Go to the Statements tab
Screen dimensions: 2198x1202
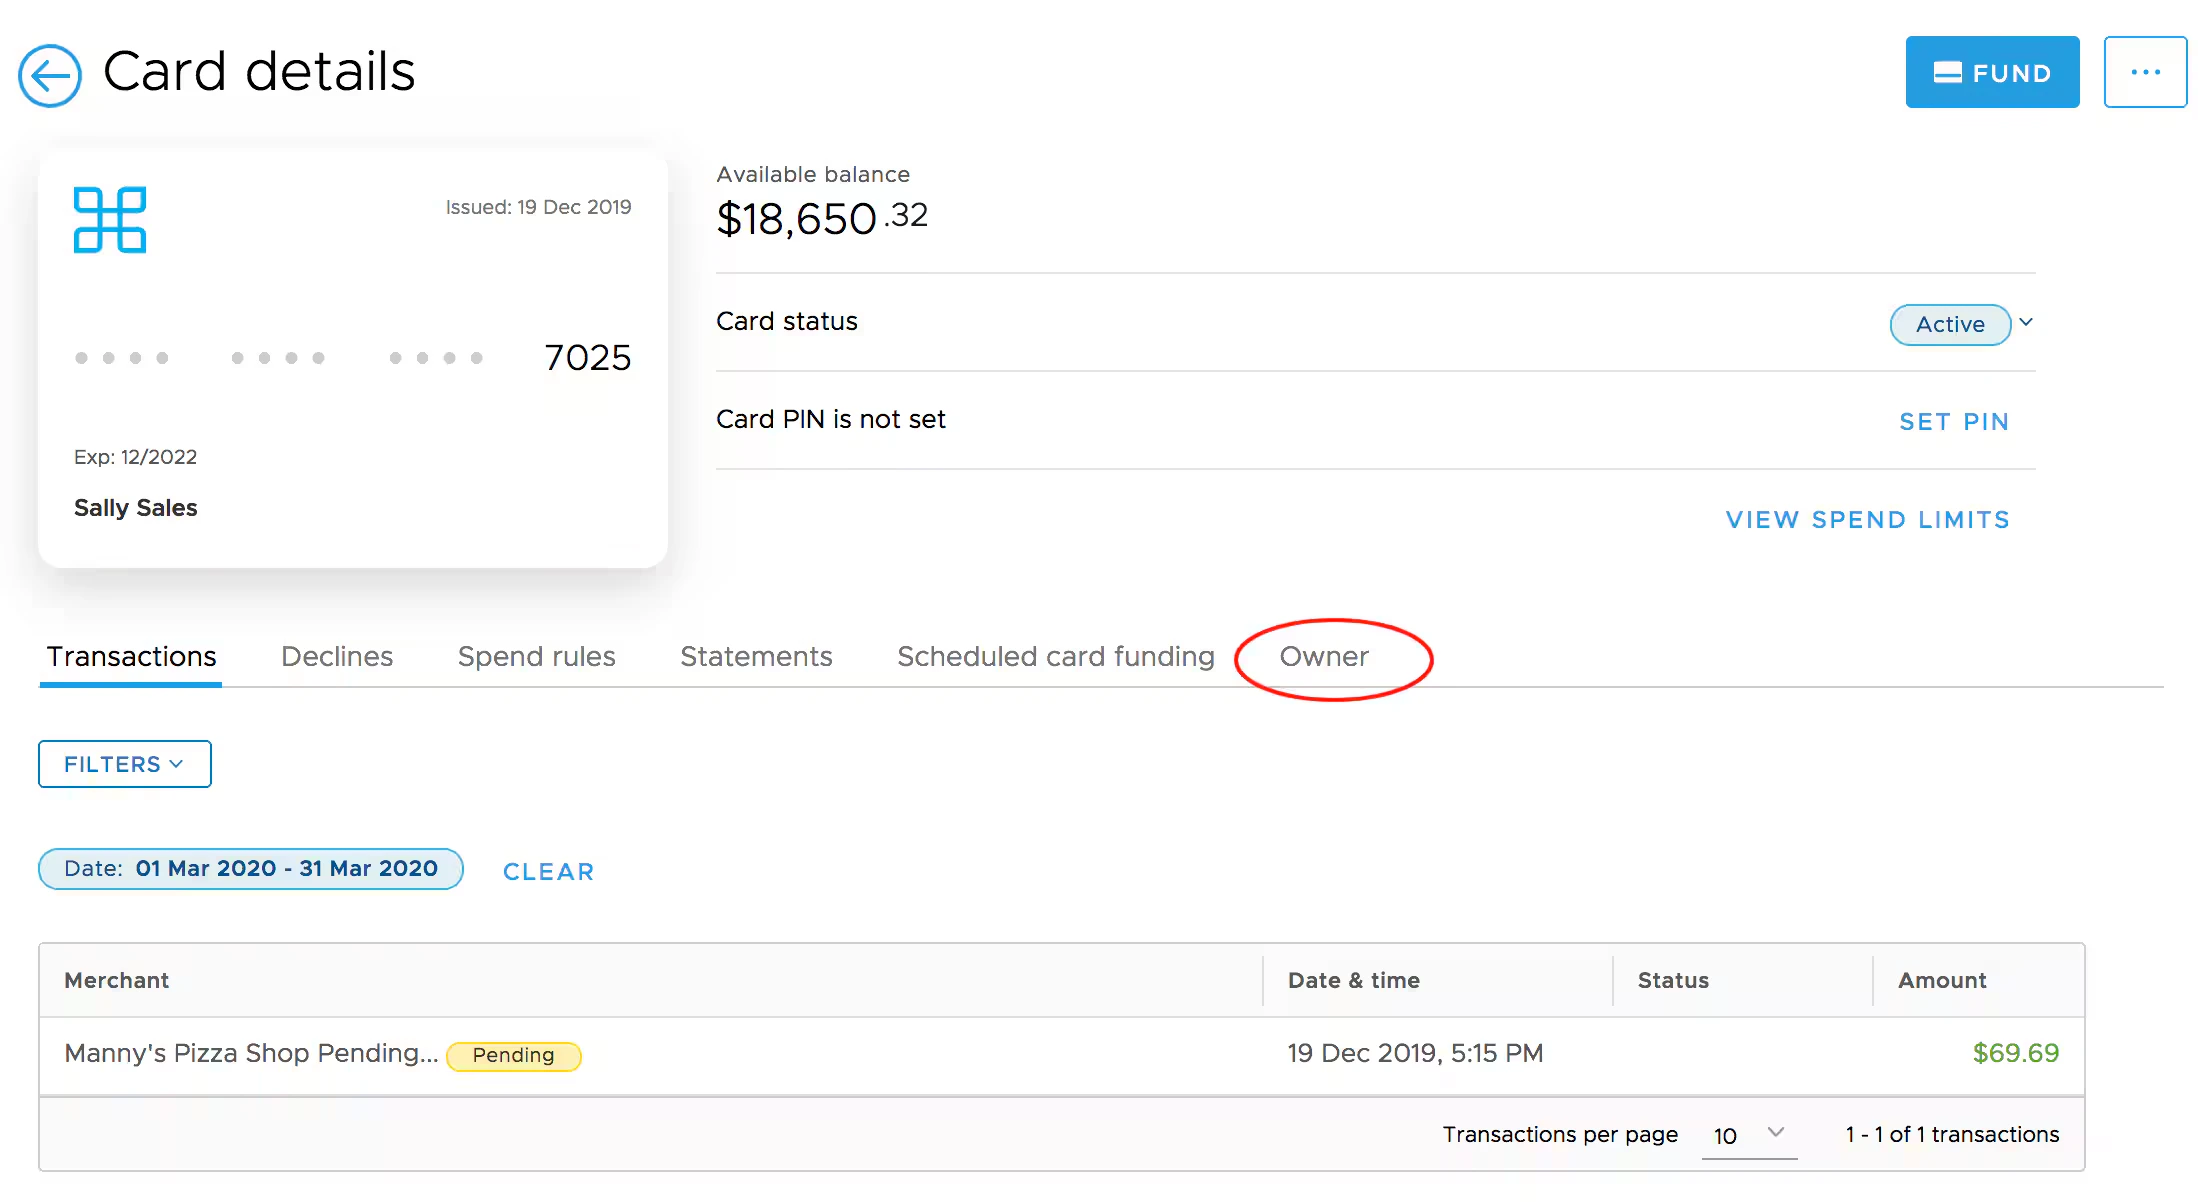point(756,656)
